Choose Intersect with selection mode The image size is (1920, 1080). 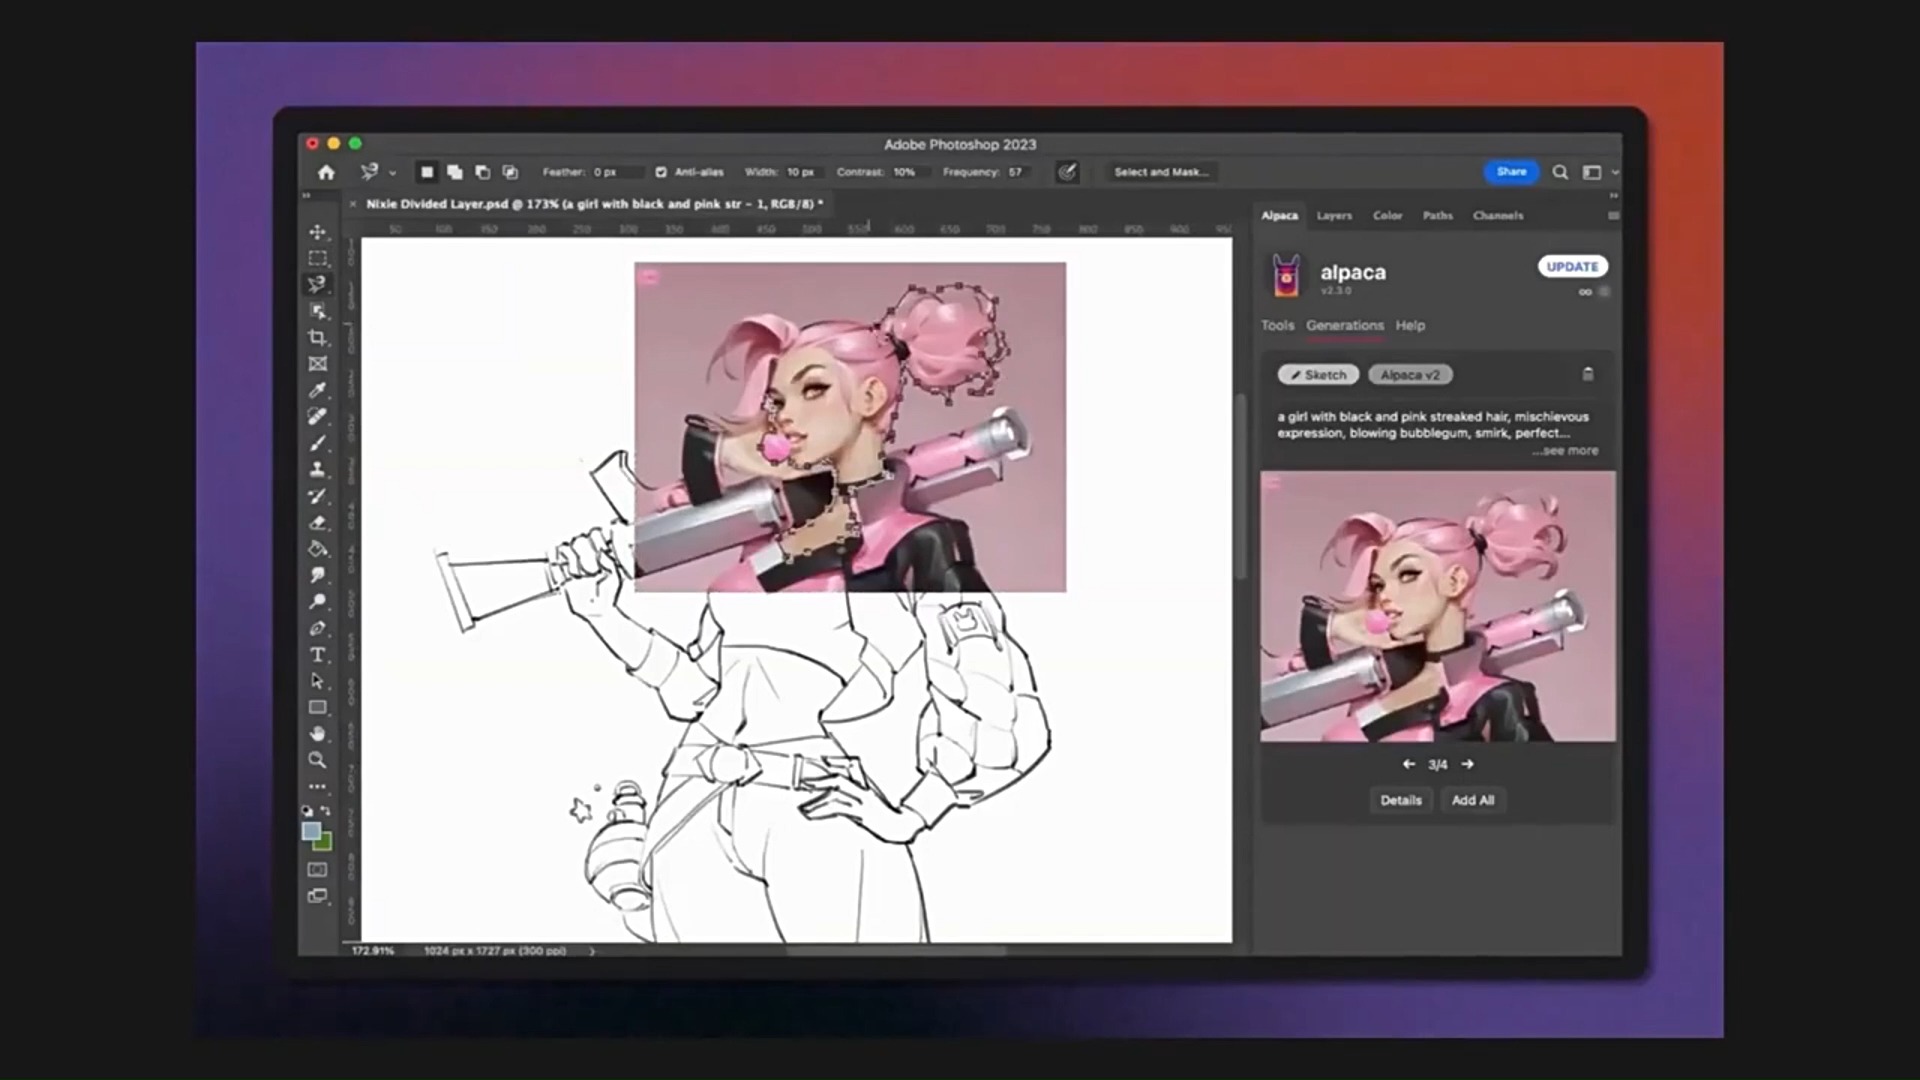510,172
